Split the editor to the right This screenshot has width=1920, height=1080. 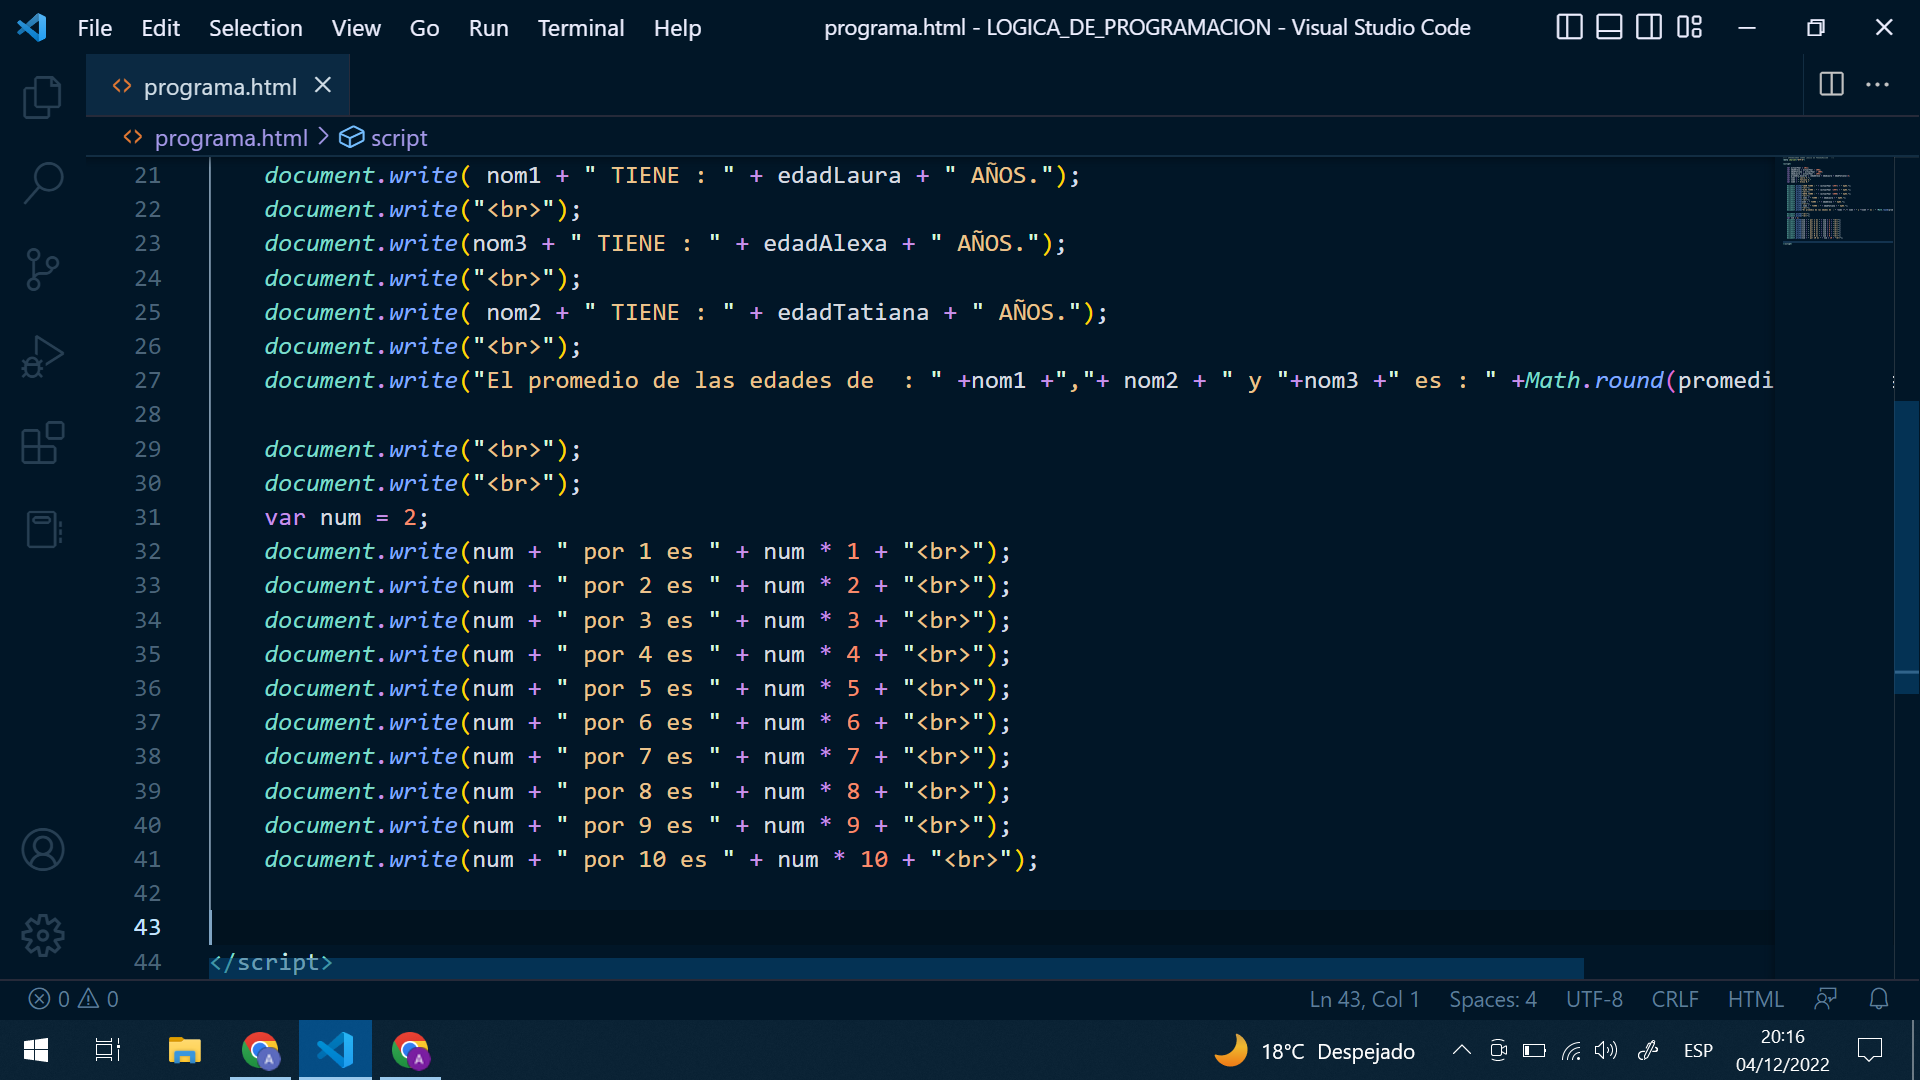[x=1831, y=84]
